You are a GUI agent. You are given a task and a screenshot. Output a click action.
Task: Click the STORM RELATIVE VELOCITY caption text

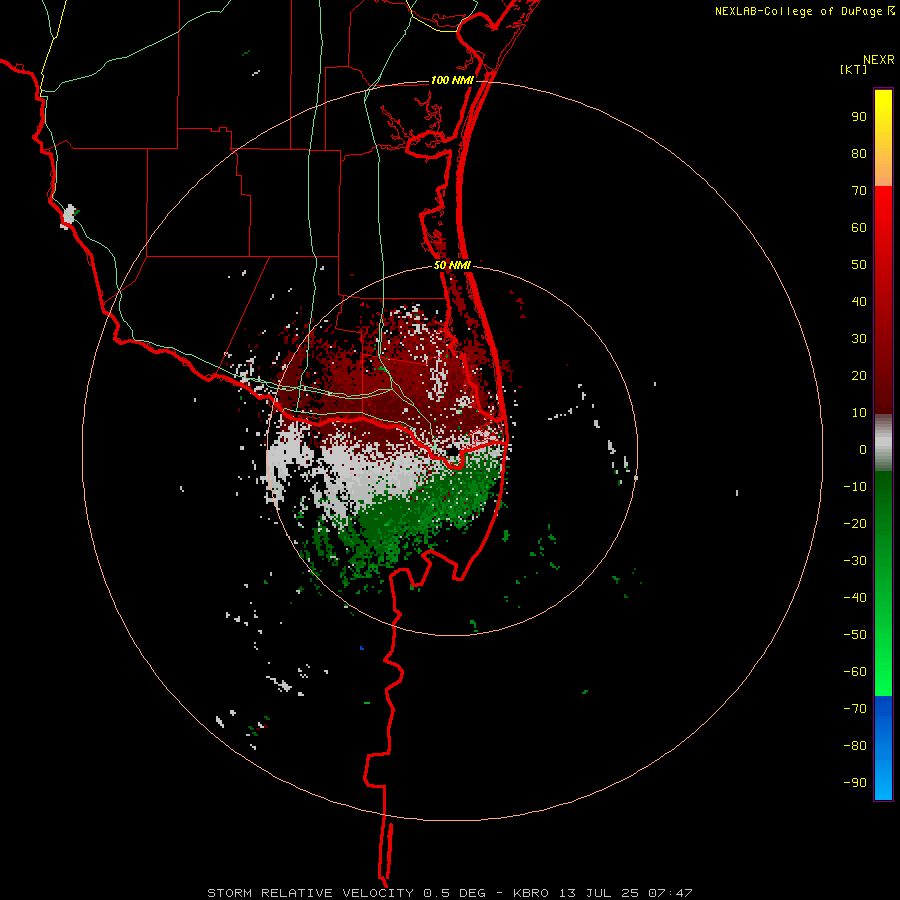point(310,893)
